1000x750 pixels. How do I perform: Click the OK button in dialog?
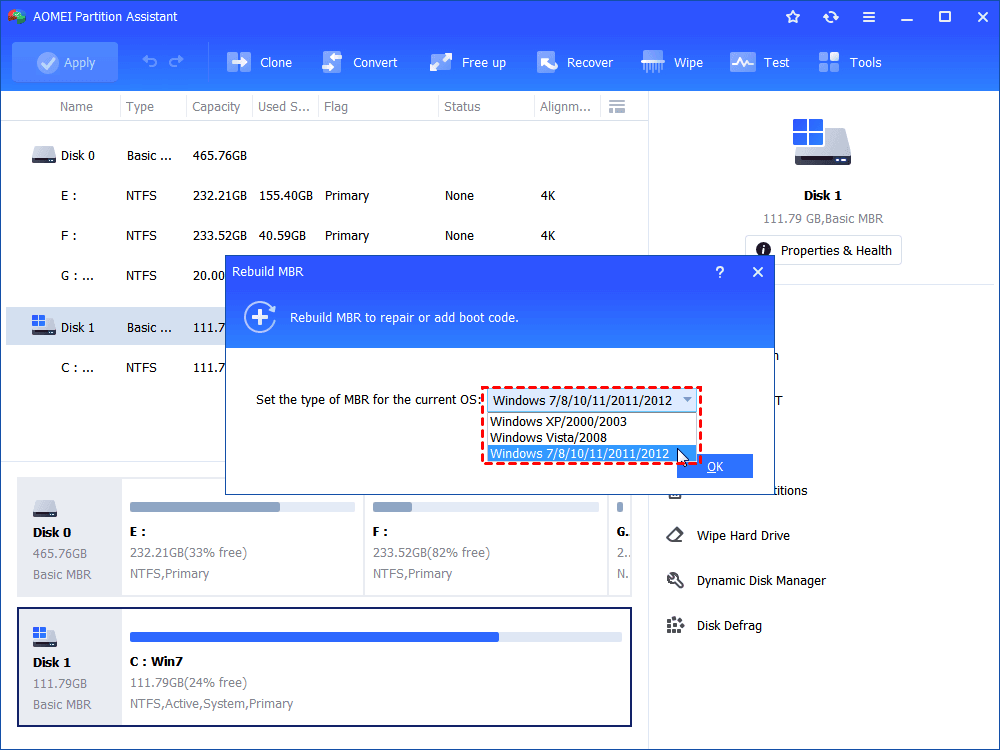714,466
